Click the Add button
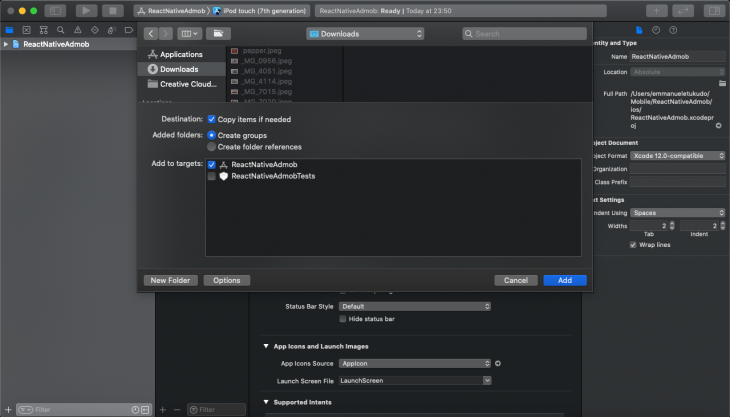Image resolution: width=730 pixels, height=417 pixels. point(565,280)
